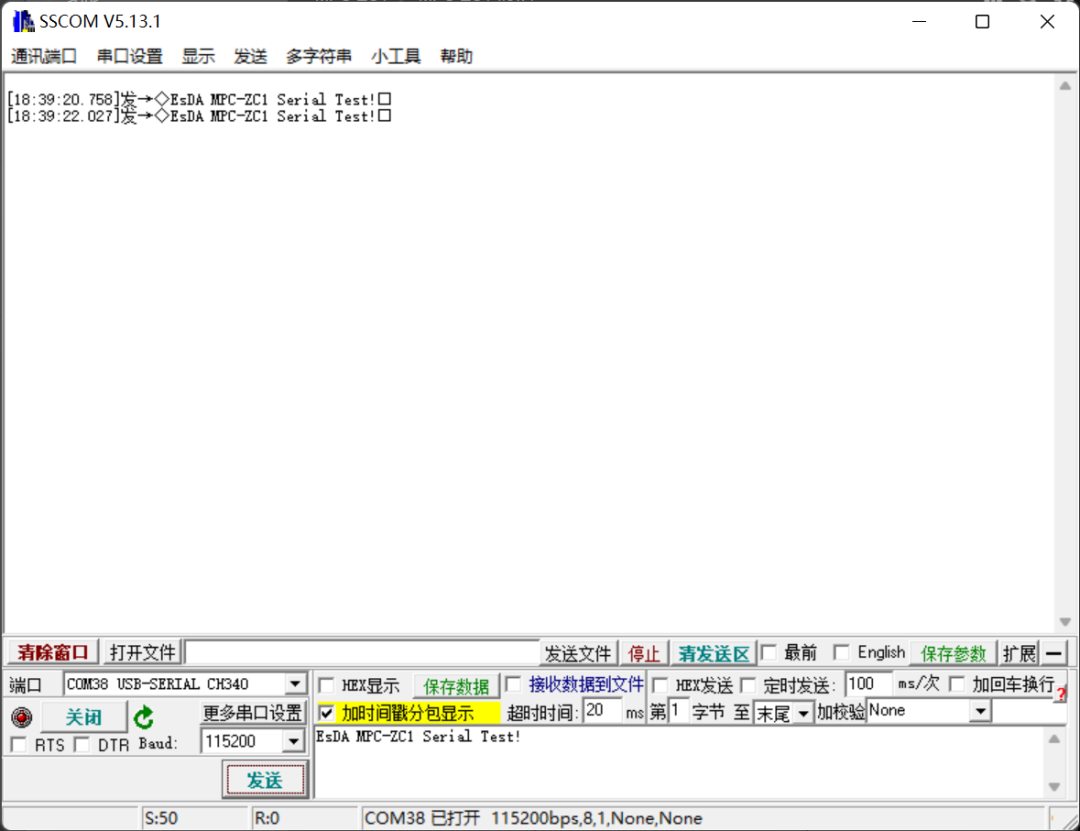Click the 停止 stop button
Viewport: 1080px width, 831px height.
pyautogui.click(x=645, y=652)
